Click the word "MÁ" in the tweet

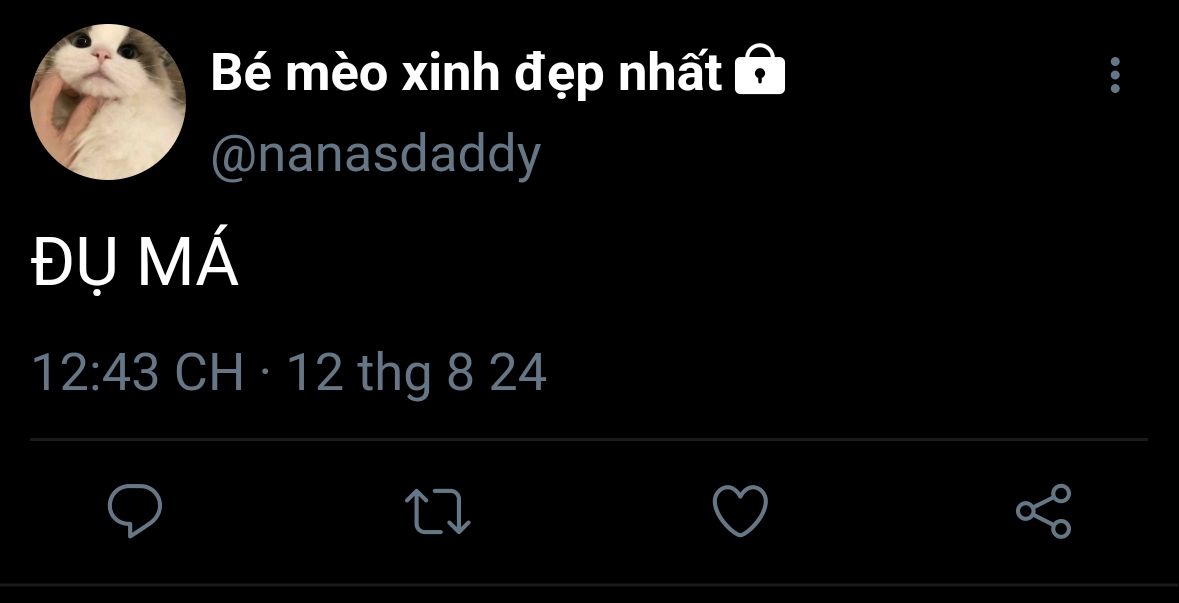189,261
